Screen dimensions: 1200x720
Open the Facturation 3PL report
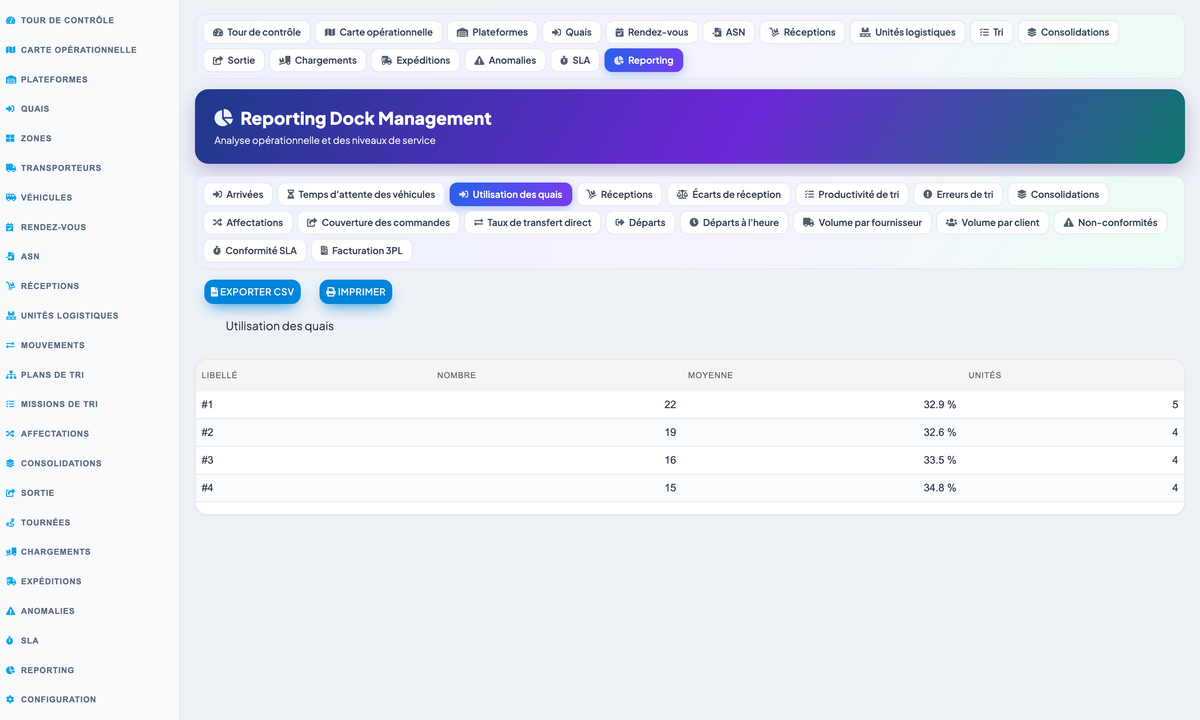point(361,250)
